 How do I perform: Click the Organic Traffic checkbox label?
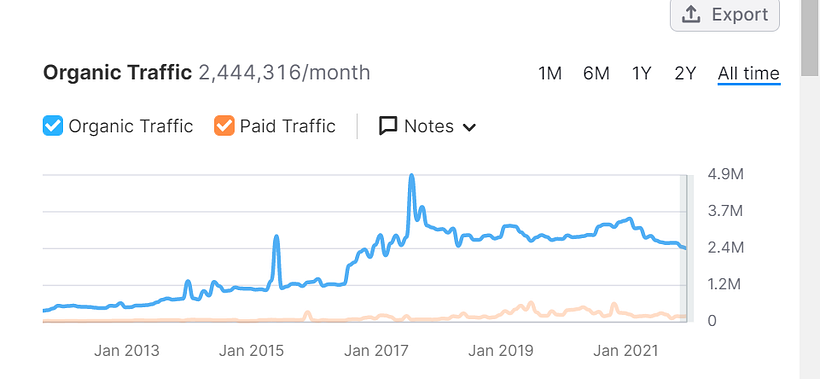coord(131,126)
